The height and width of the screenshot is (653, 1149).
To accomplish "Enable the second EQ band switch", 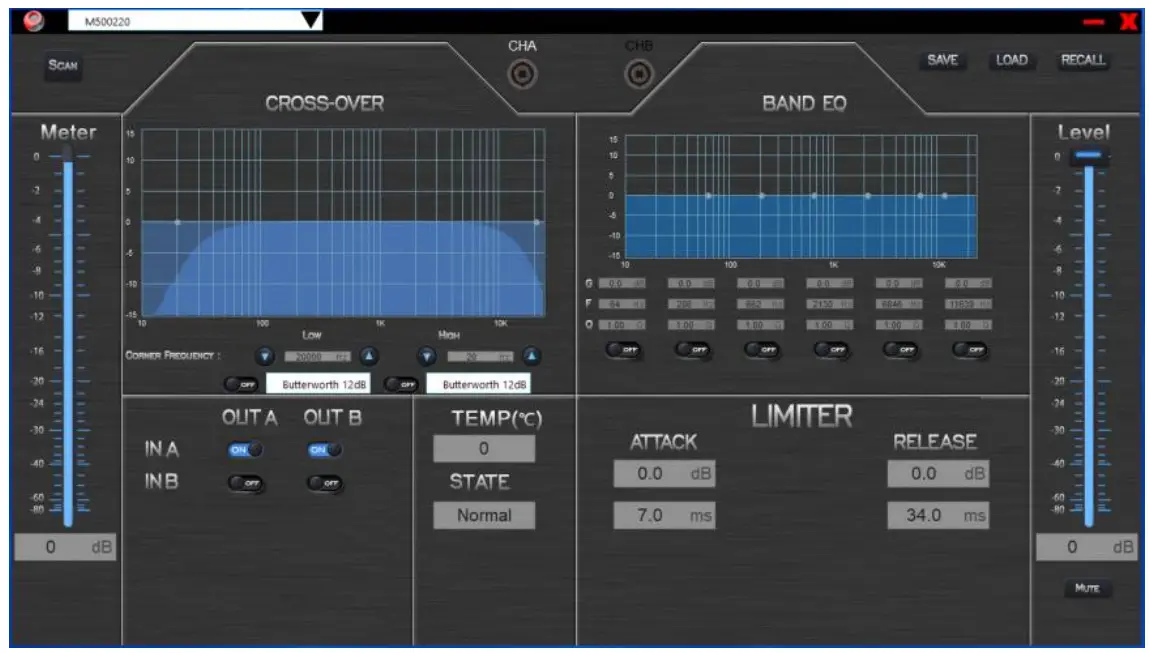I will click(692, 350).
